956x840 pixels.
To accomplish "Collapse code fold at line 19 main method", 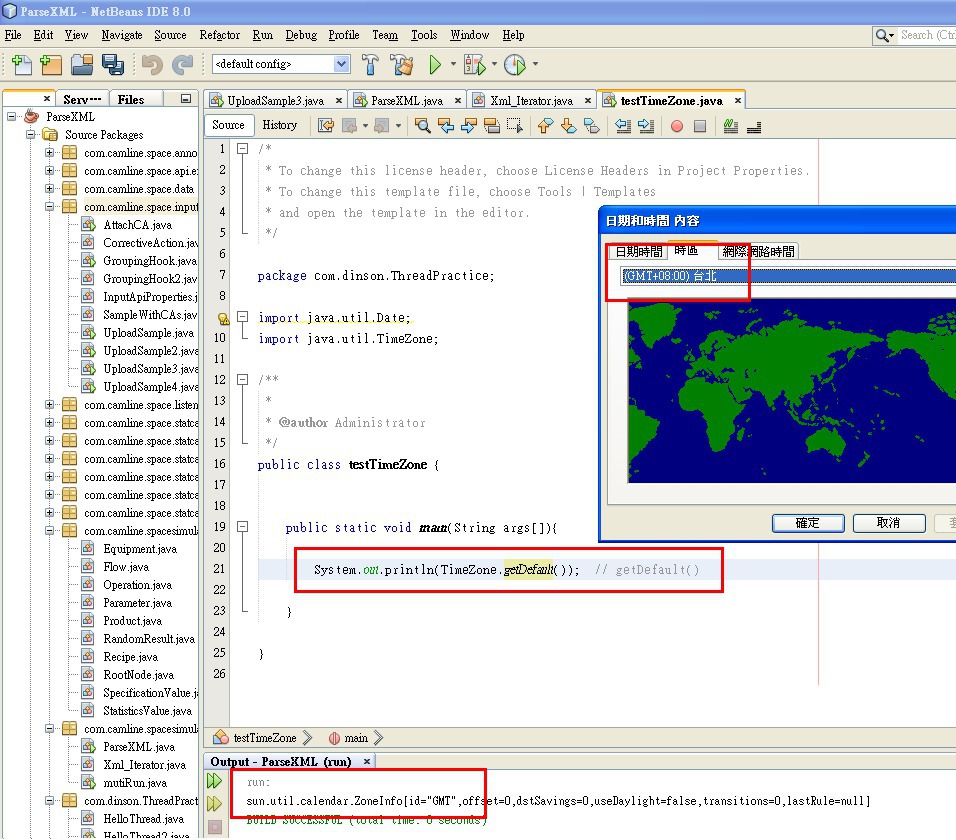I will 243,527.
